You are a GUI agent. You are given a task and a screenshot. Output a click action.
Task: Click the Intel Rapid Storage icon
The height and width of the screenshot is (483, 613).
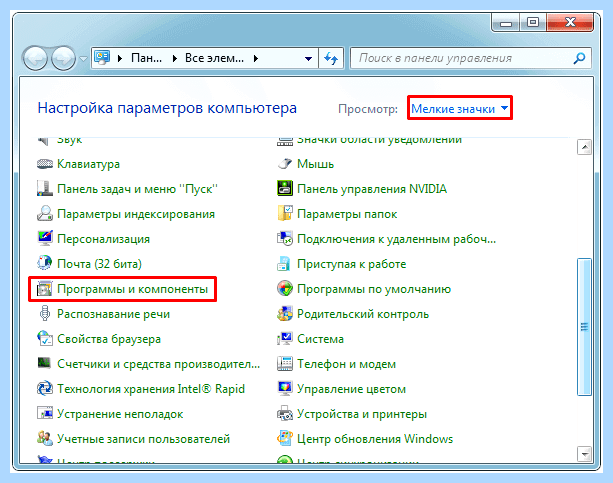[45, 389]
